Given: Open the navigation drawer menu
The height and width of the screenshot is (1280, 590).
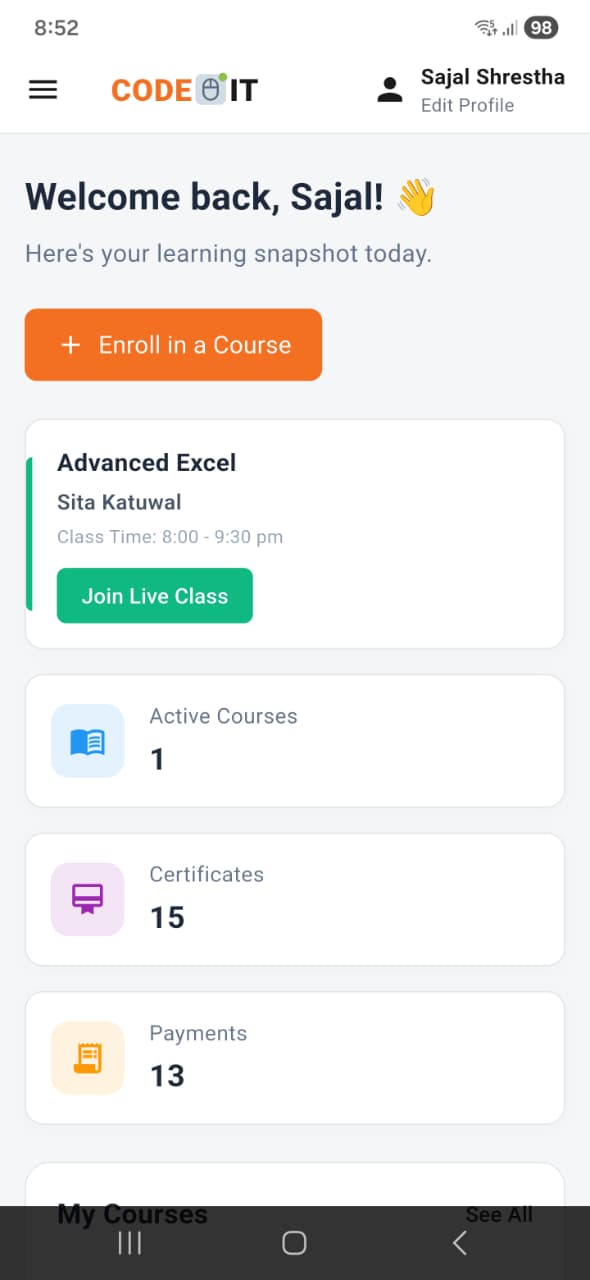Looking at the screenshot, I should [42, 89].
